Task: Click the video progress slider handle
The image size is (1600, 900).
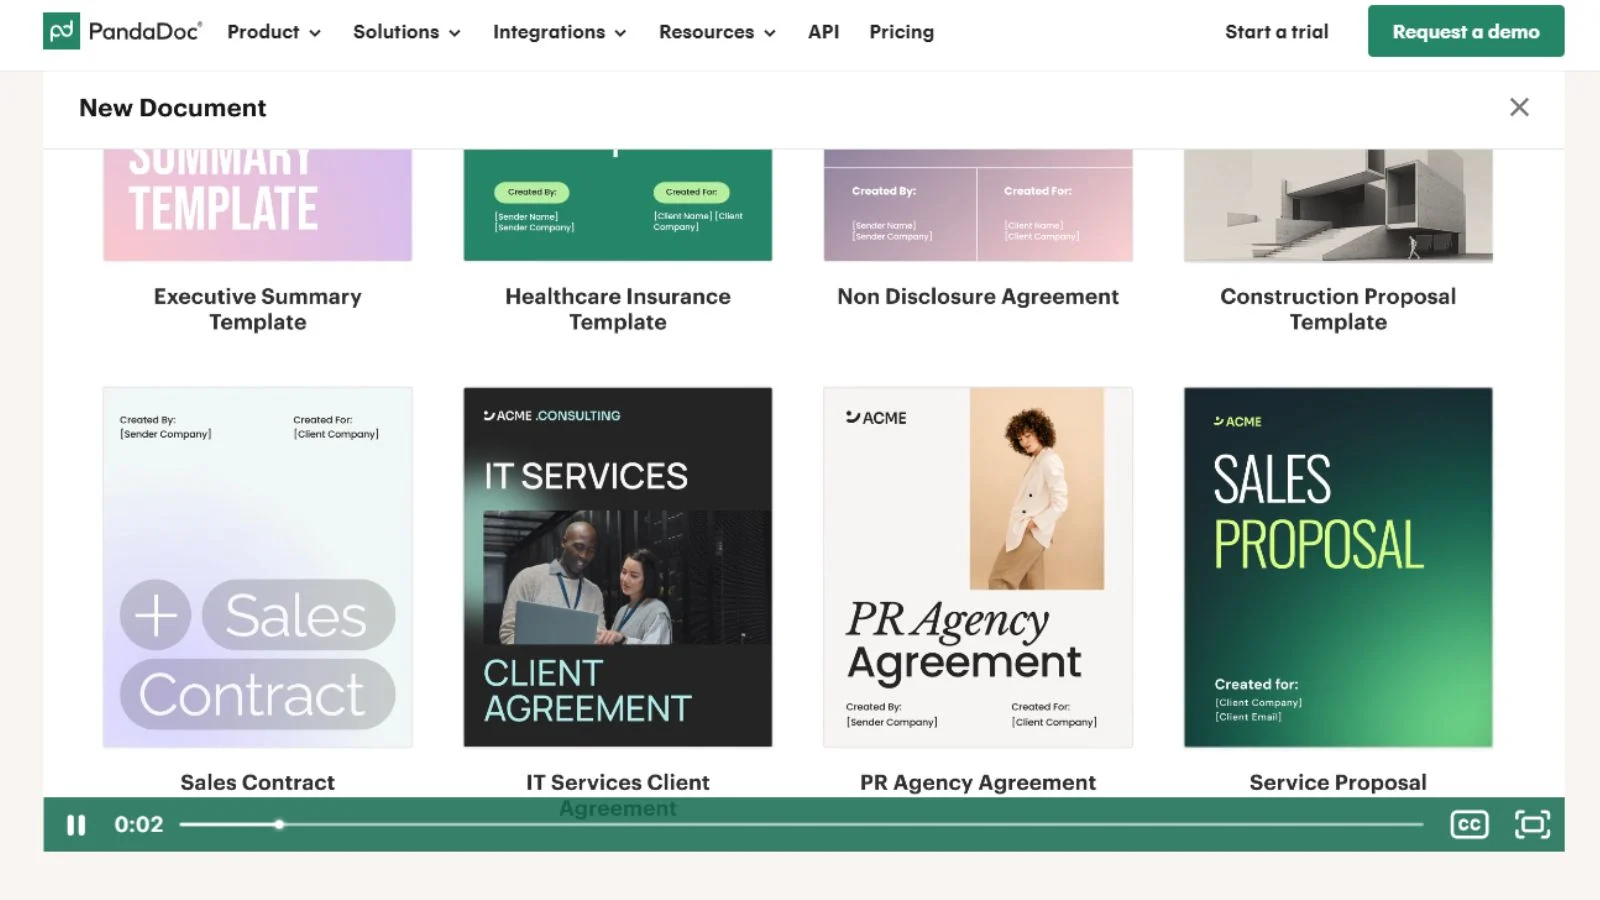Action: click(x=279, y=824)
